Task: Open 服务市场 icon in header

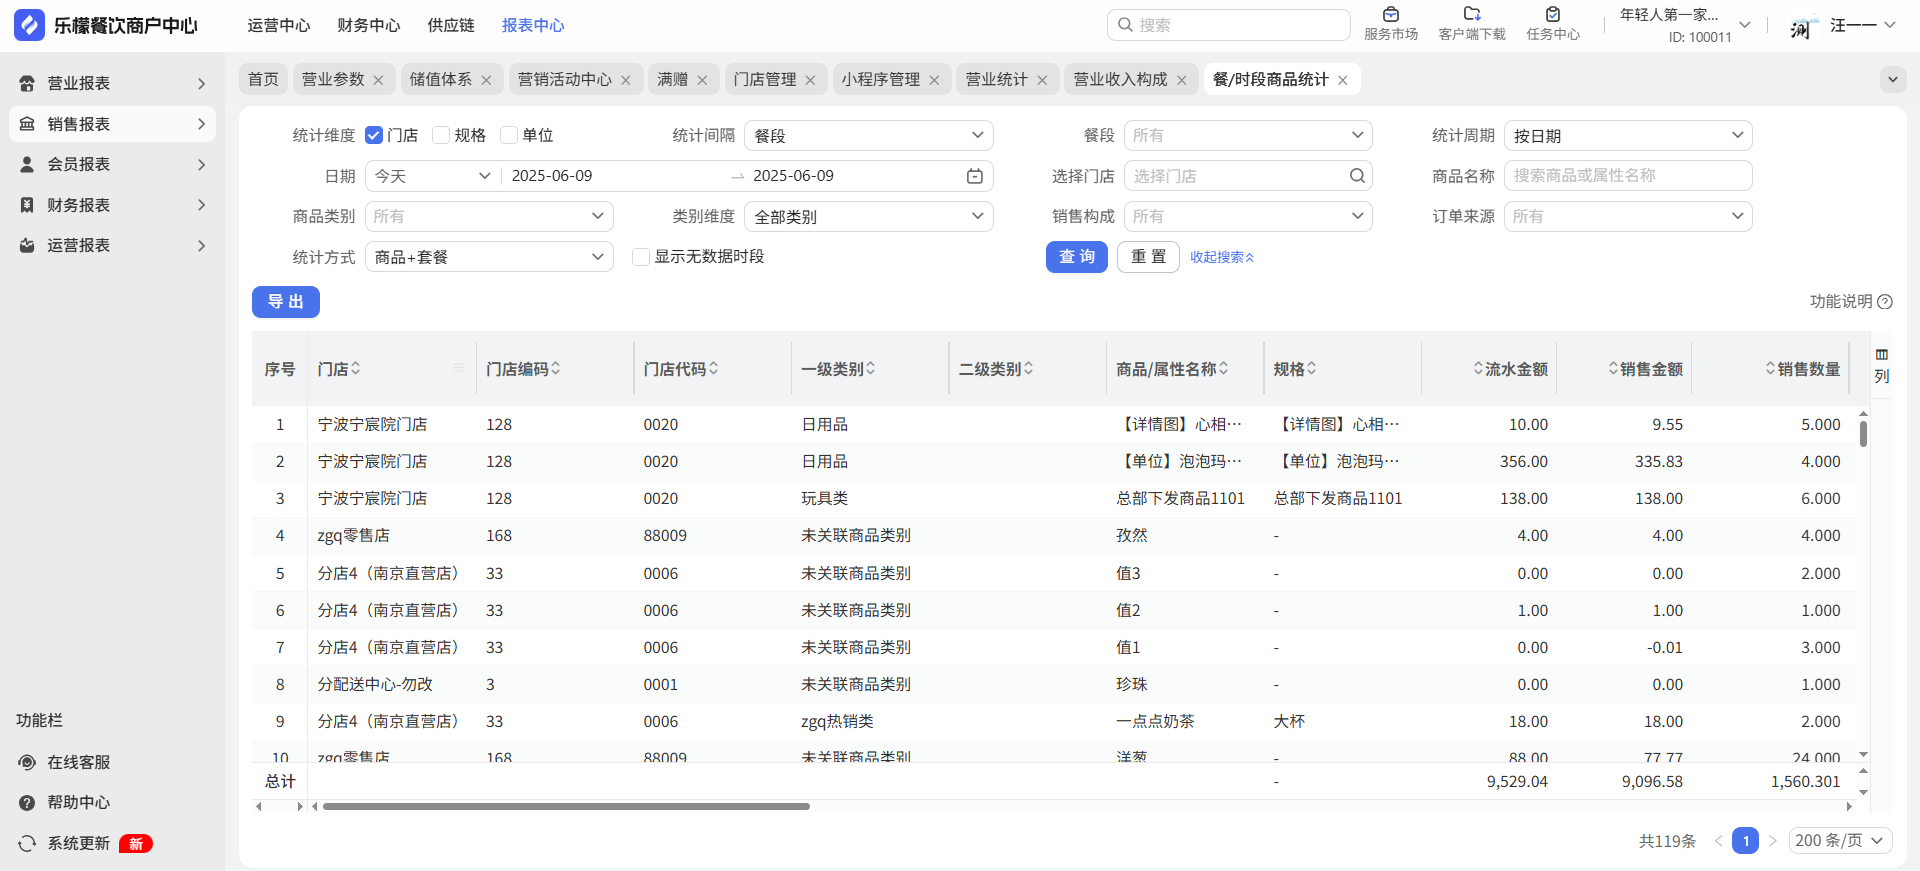Action: tap(1390, 14)
